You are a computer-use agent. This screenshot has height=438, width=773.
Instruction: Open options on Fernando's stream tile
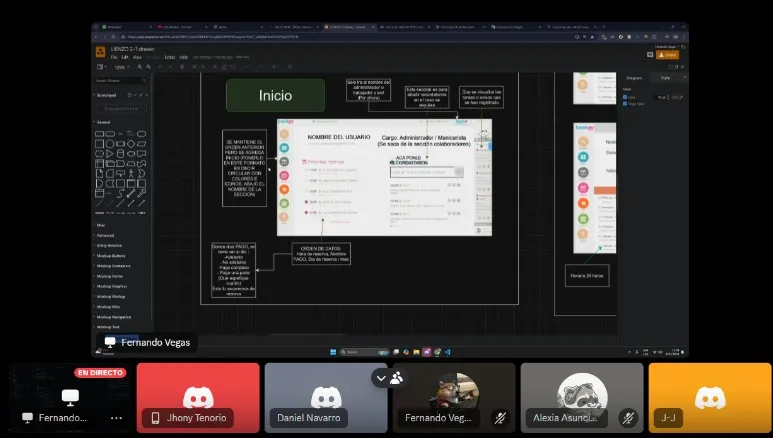pos(116,417)
